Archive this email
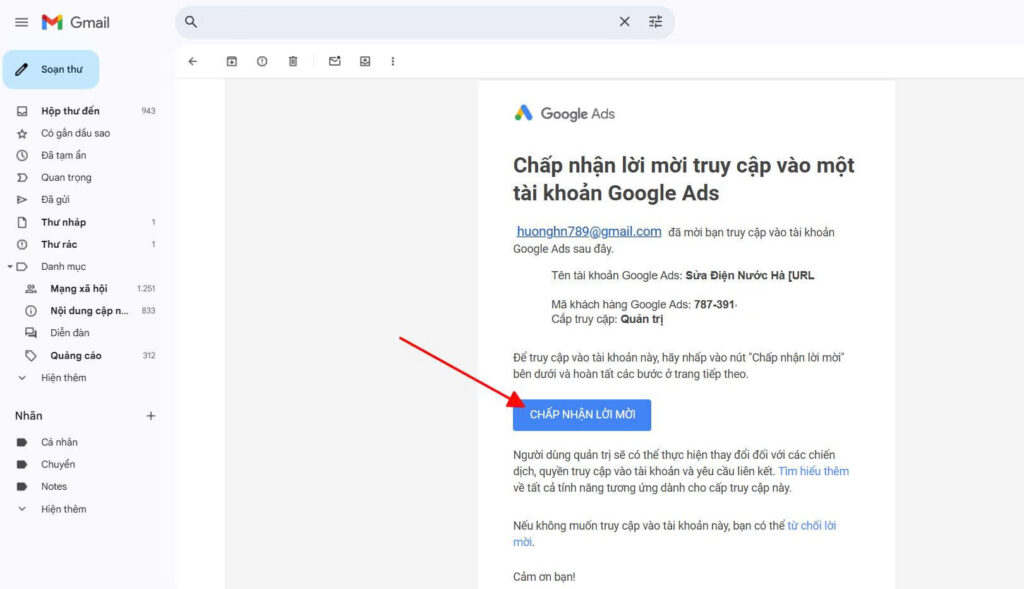This screenshot has height=589, width=1024. coord(232,61)
